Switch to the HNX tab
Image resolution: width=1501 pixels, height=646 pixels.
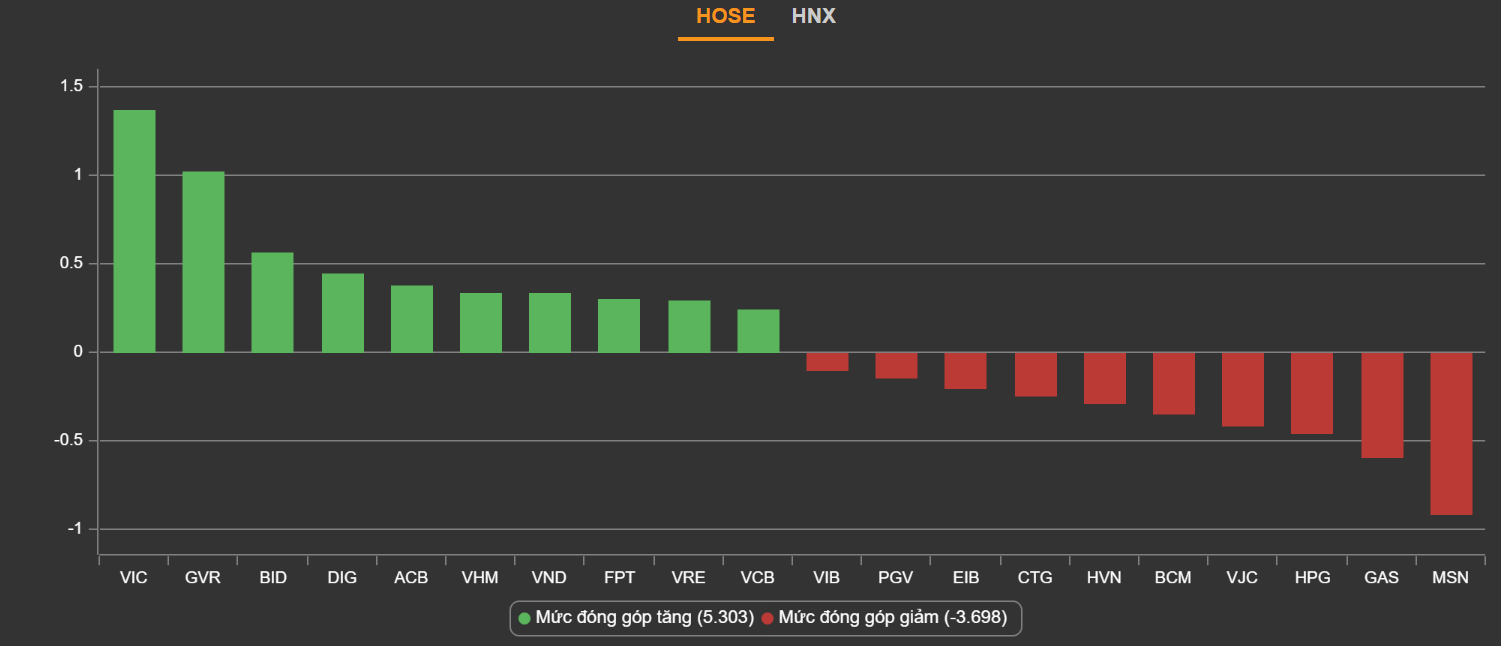tap(813, 17)
